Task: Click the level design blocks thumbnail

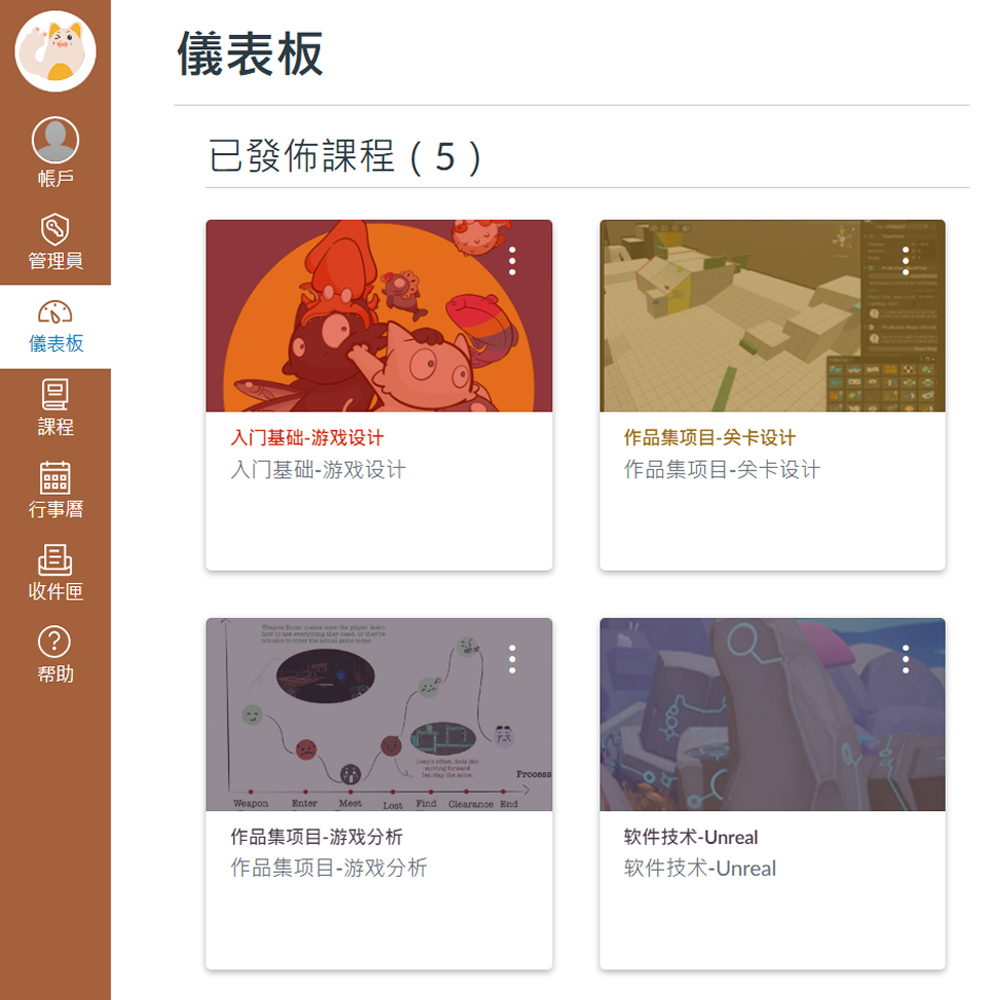Action: coord(772,316)
